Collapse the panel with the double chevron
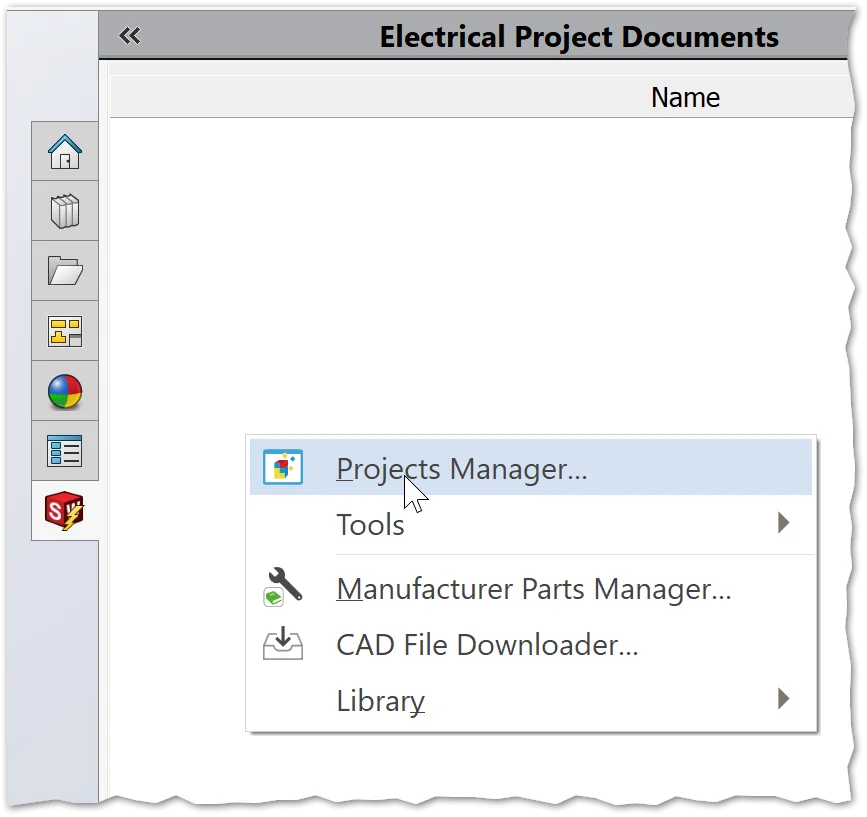Screen dimensions: 867x817 (130, 37)
